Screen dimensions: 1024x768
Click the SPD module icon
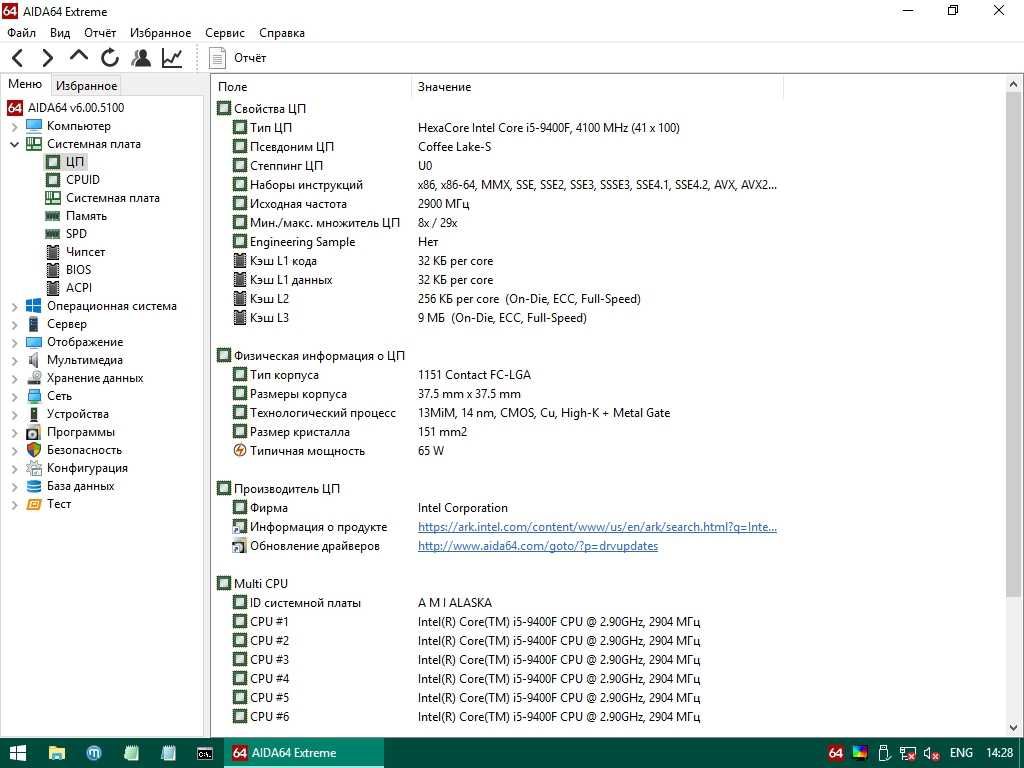coord(53,234)
